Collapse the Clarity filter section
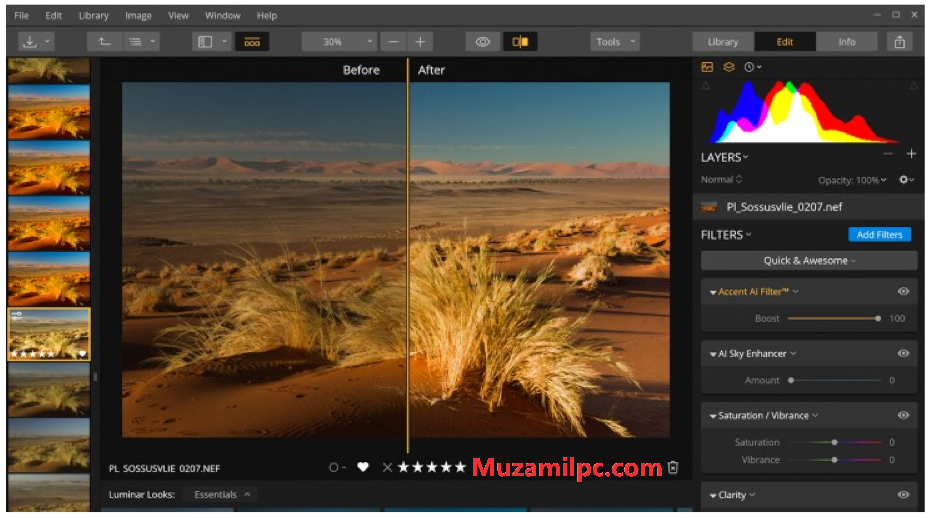 coord(713,496)
